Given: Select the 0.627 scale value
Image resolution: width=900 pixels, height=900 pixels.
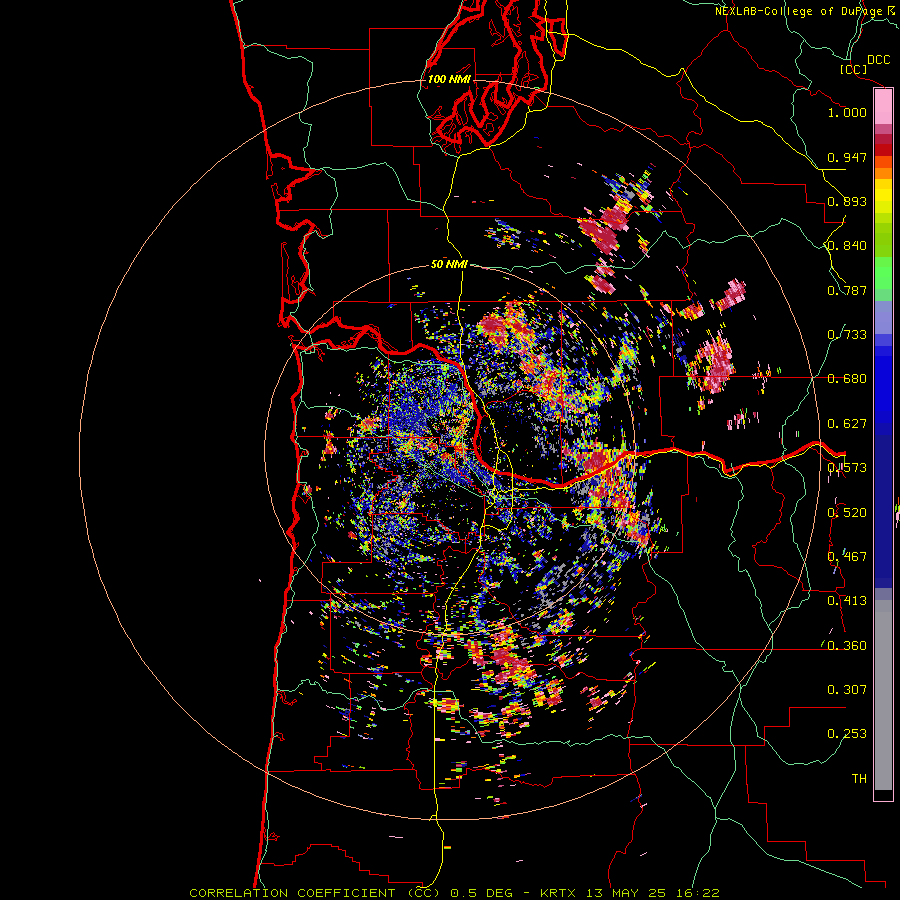Looking at the screenshot, I should coord(847,424).
